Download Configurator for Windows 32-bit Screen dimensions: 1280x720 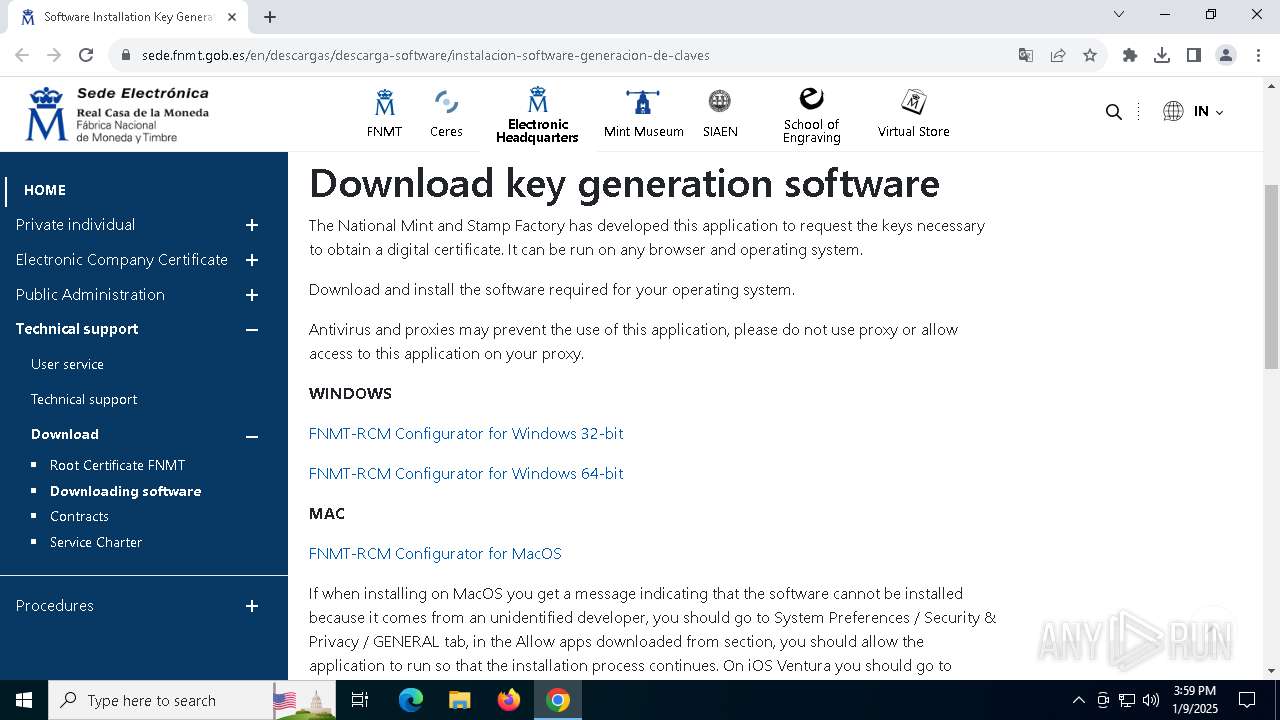click(466, 433)
